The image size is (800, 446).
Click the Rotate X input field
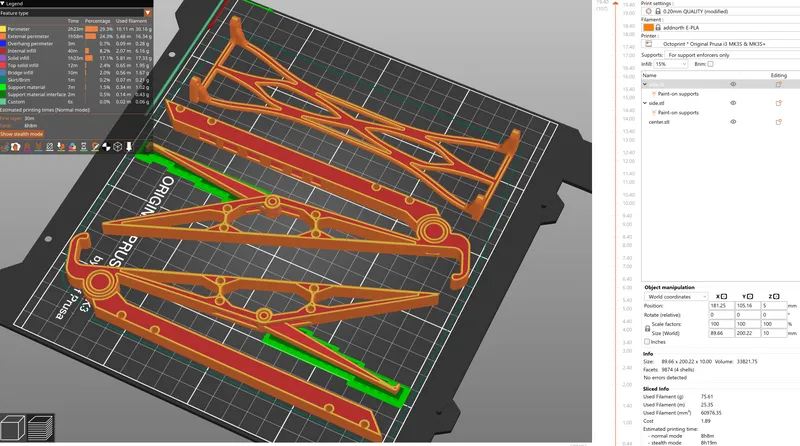721,315
